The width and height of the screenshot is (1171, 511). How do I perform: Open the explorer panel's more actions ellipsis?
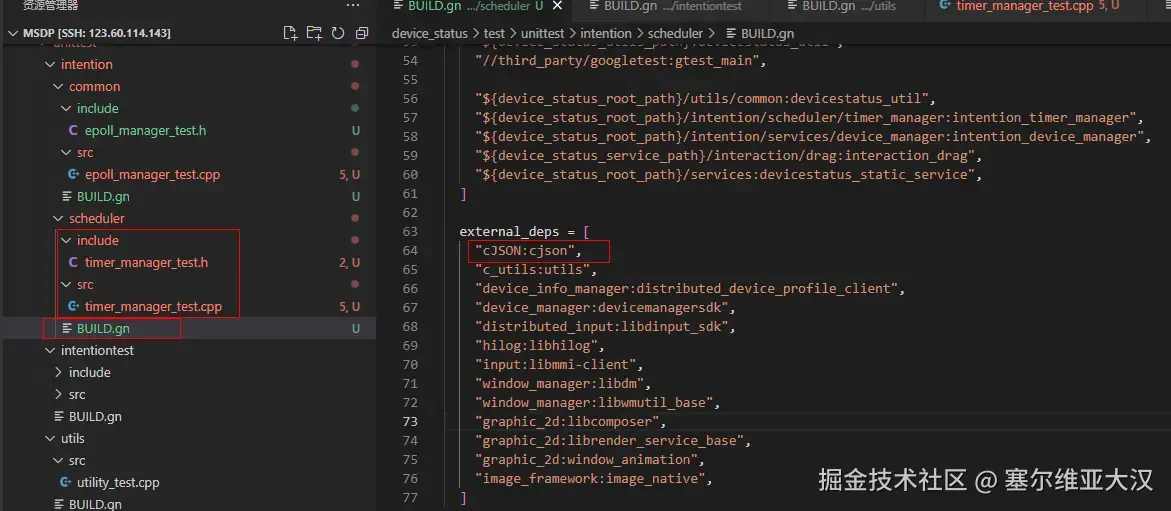352,6
